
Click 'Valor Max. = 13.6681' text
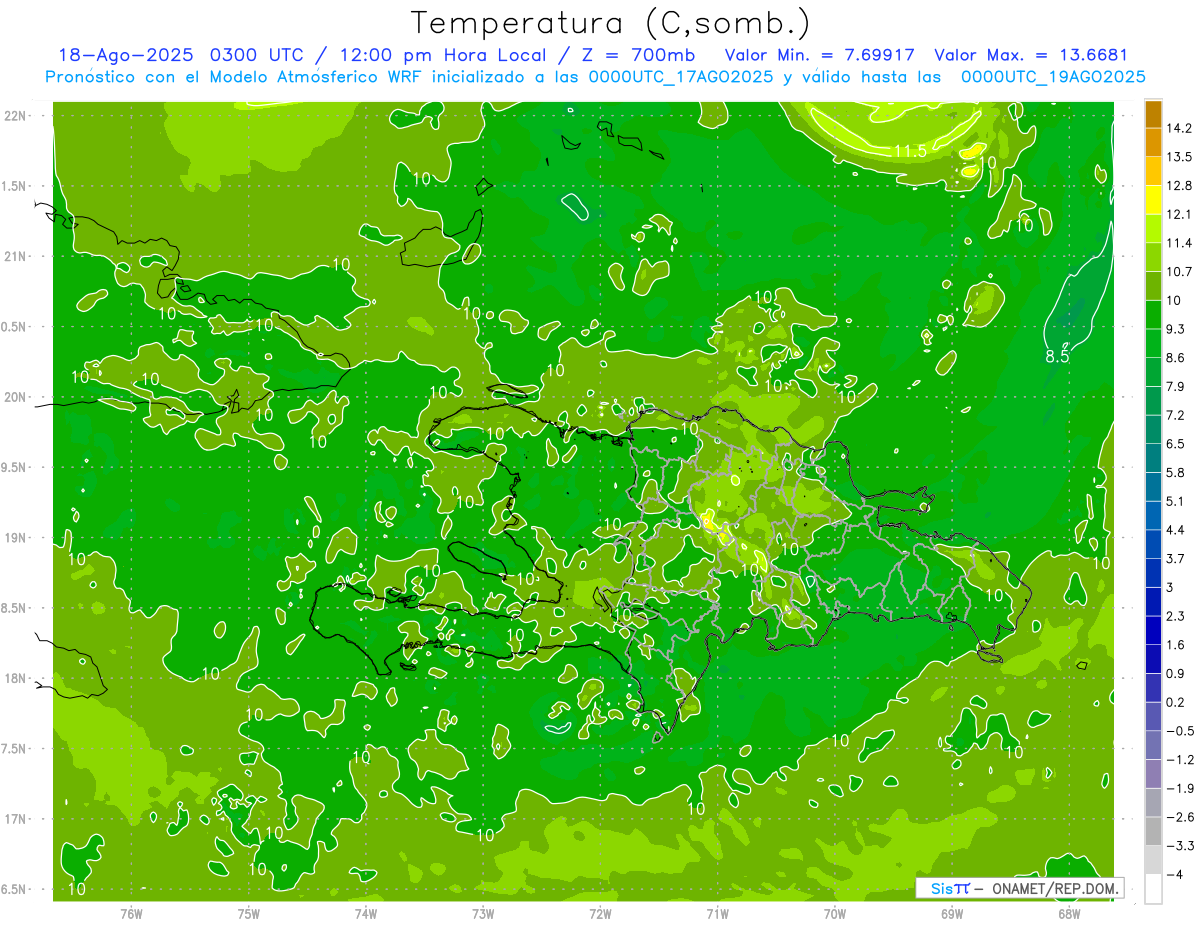1031,55
